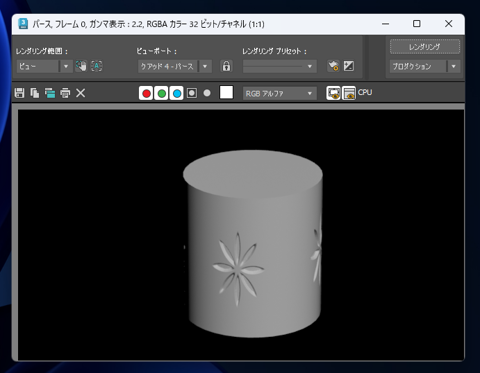This screenshot has width=480, height=373.
Task: Open the RGB アルファ channel dropdown
Action: tap(279, 94)
